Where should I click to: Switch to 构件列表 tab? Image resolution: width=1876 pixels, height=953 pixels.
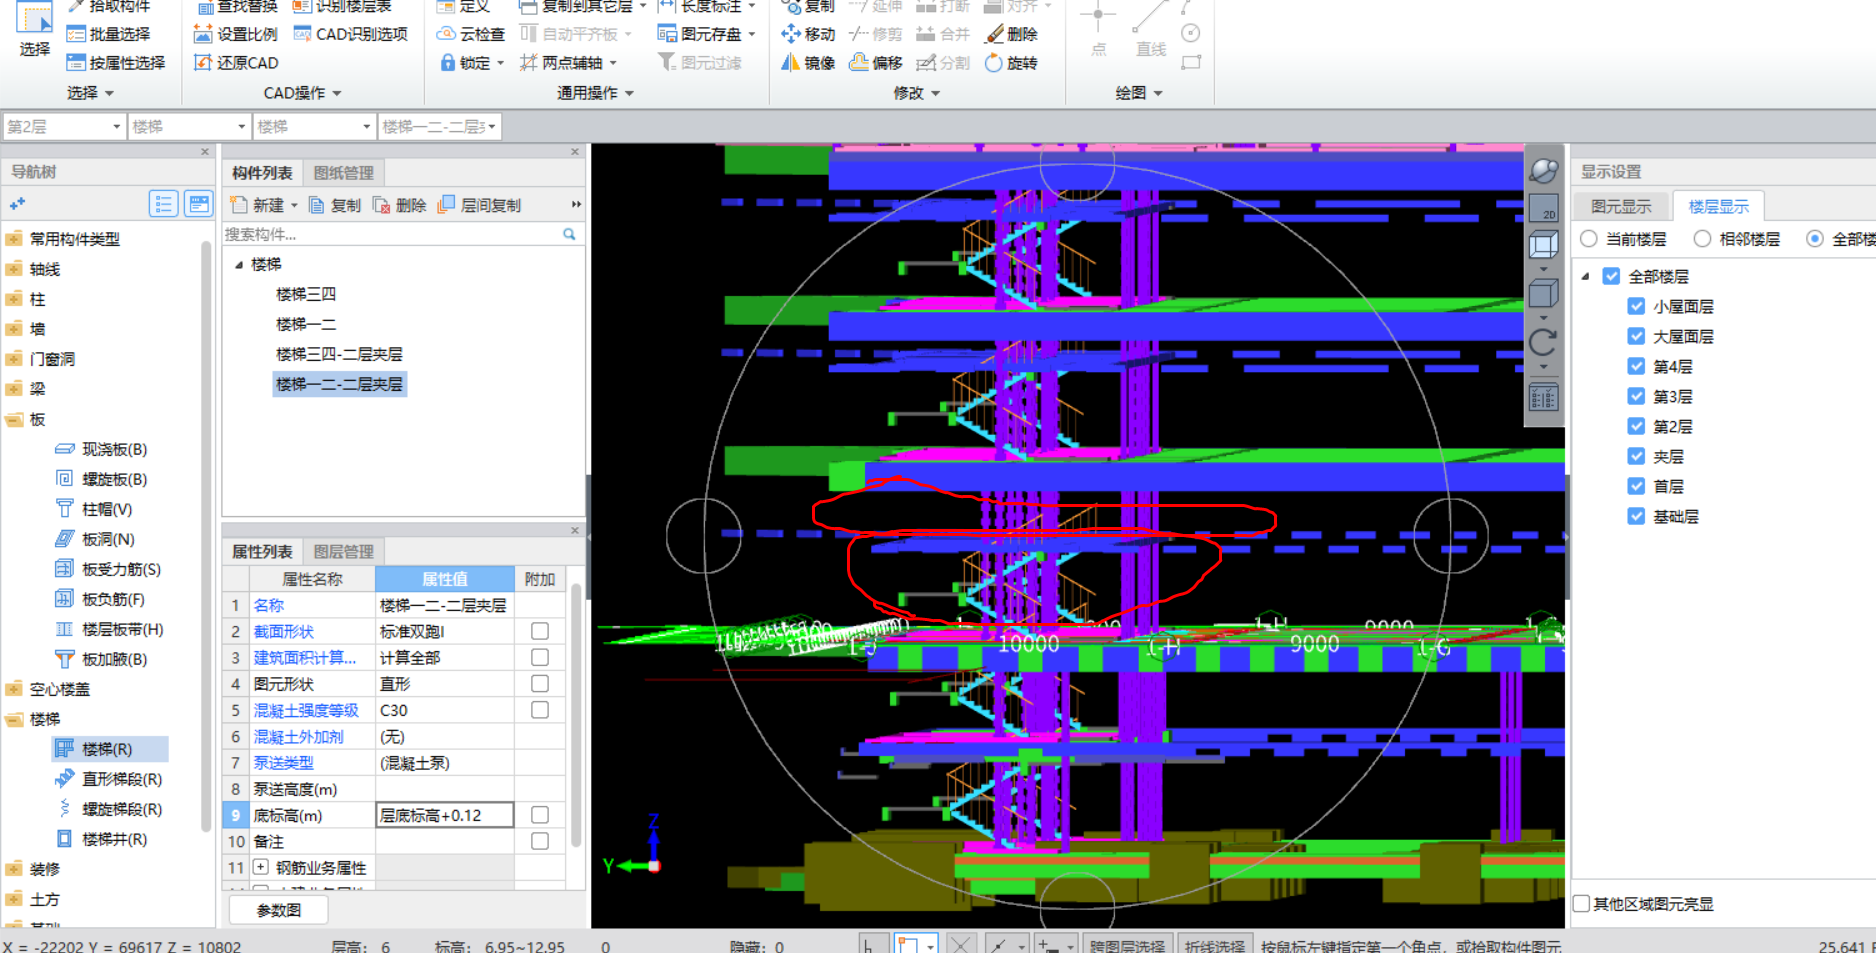point(262,173)
